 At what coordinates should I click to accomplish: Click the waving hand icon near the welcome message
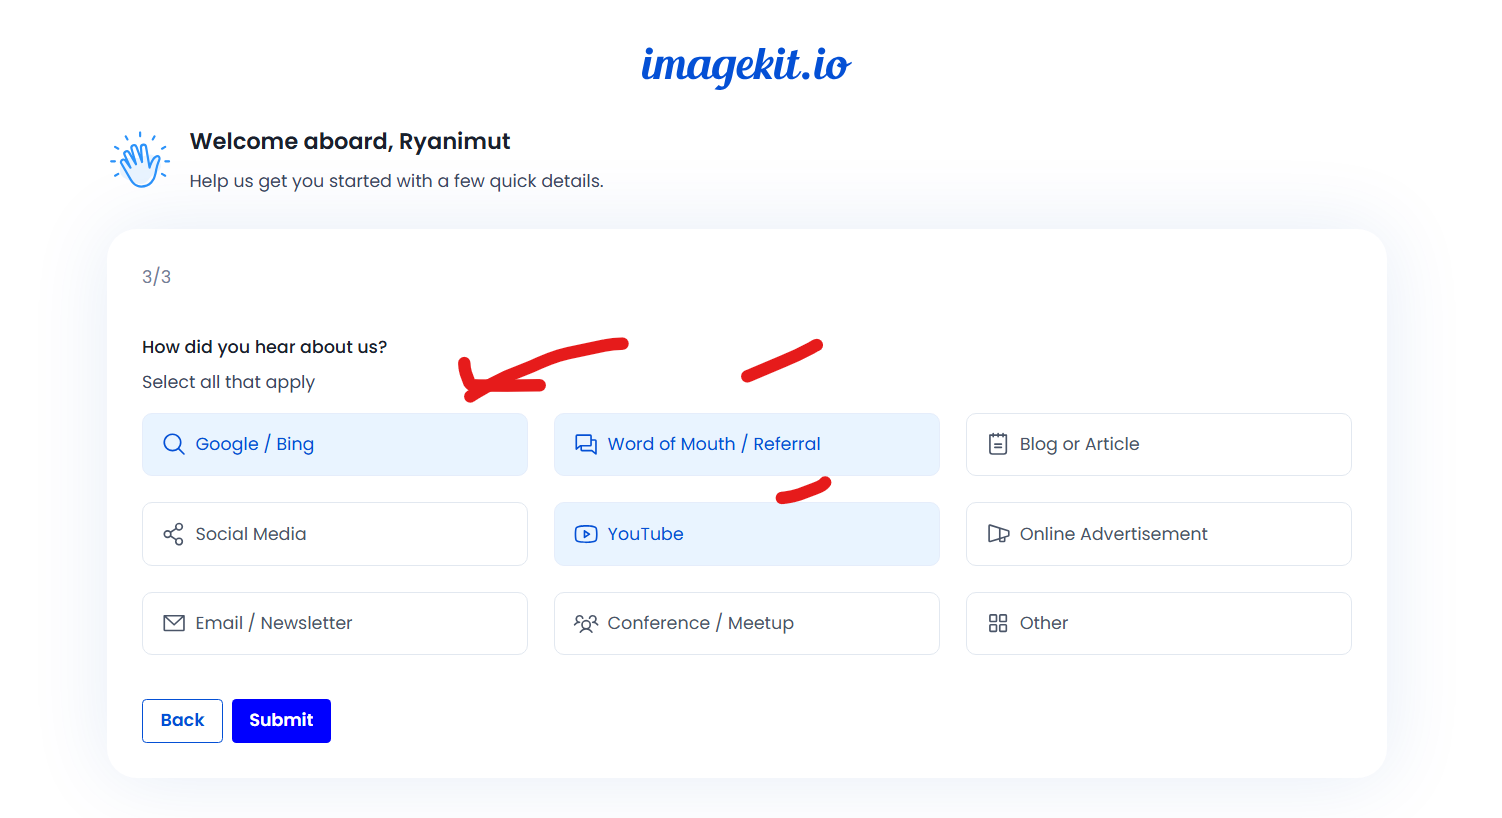pyautogui.click(x=140, y=158)
